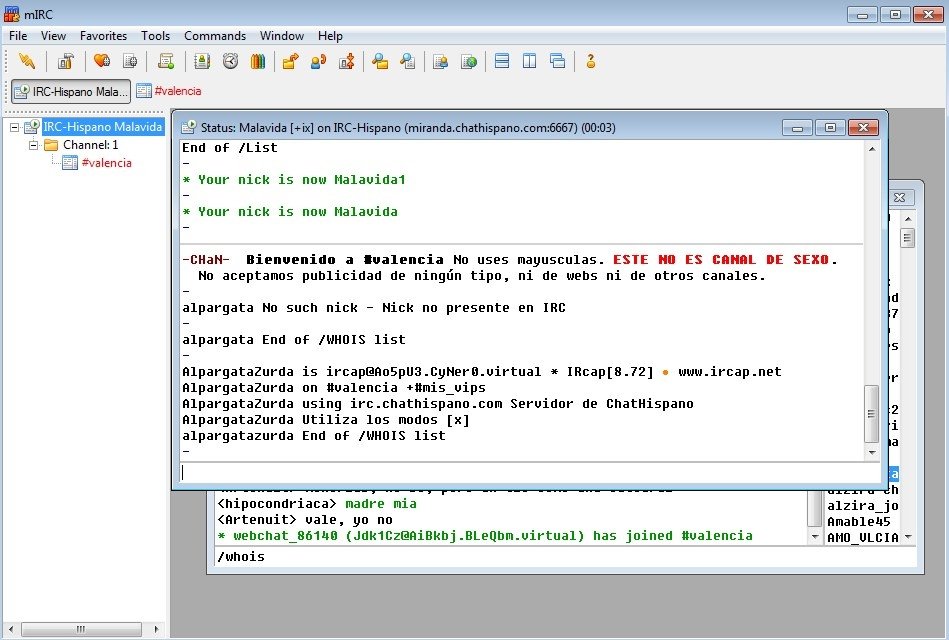
Task: Click the 'Your nick is now Malavida1' line
Action: [294, 180]
